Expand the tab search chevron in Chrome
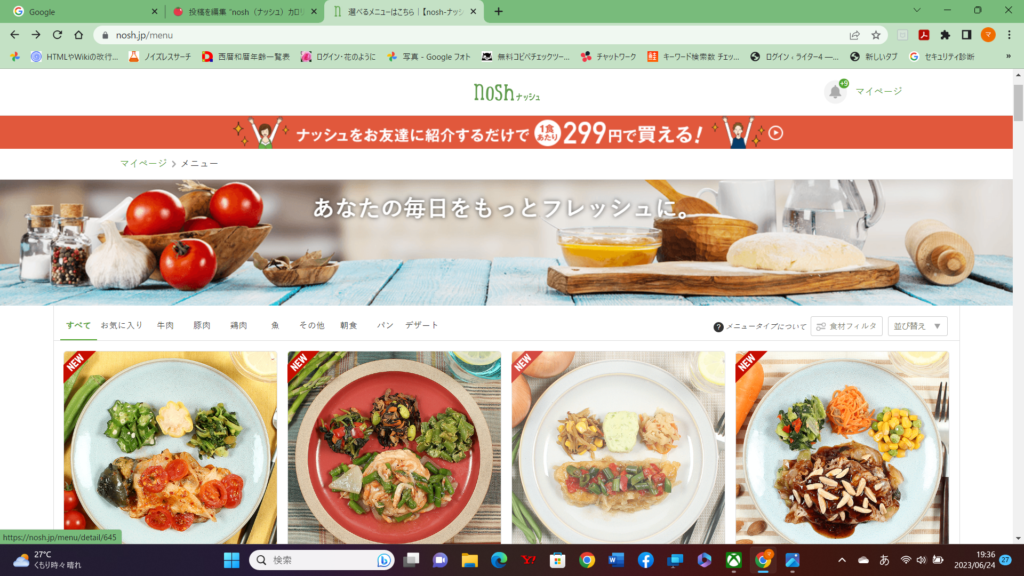 (x=917, y=10)
